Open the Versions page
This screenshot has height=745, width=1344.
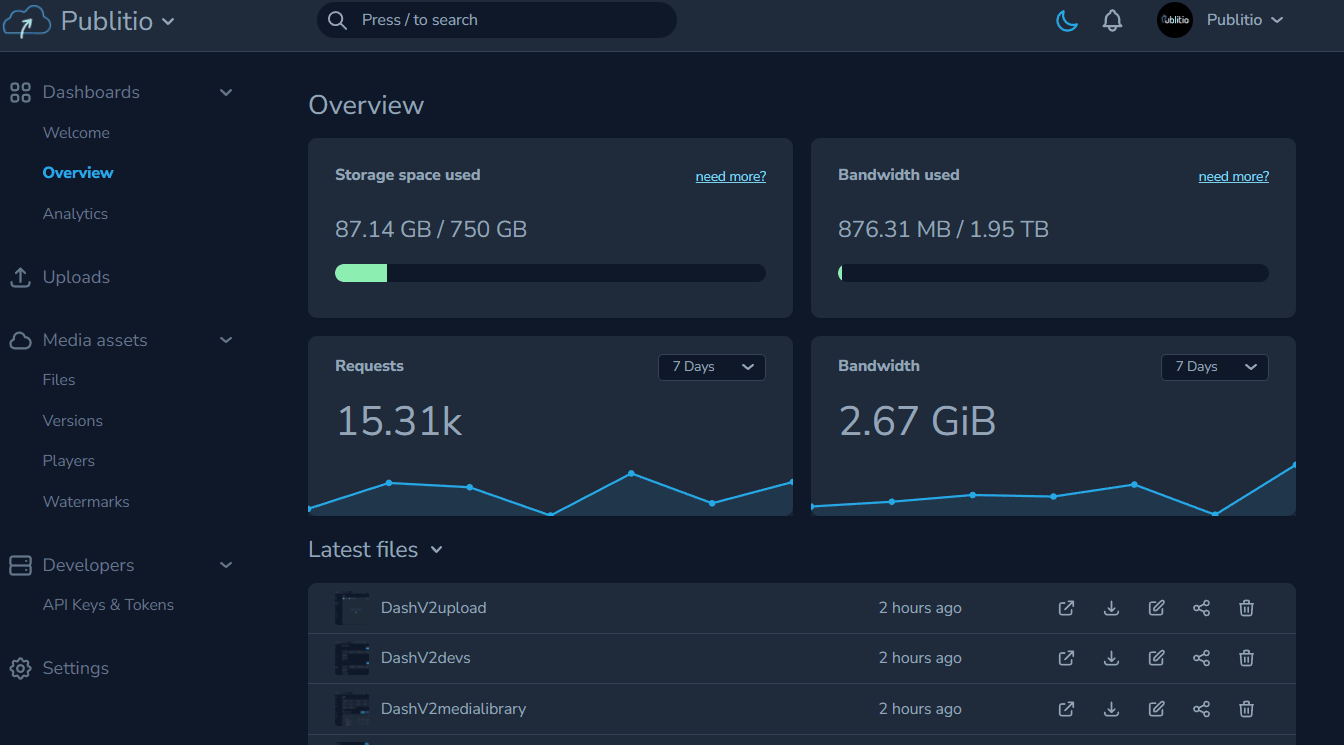[73, 421]
